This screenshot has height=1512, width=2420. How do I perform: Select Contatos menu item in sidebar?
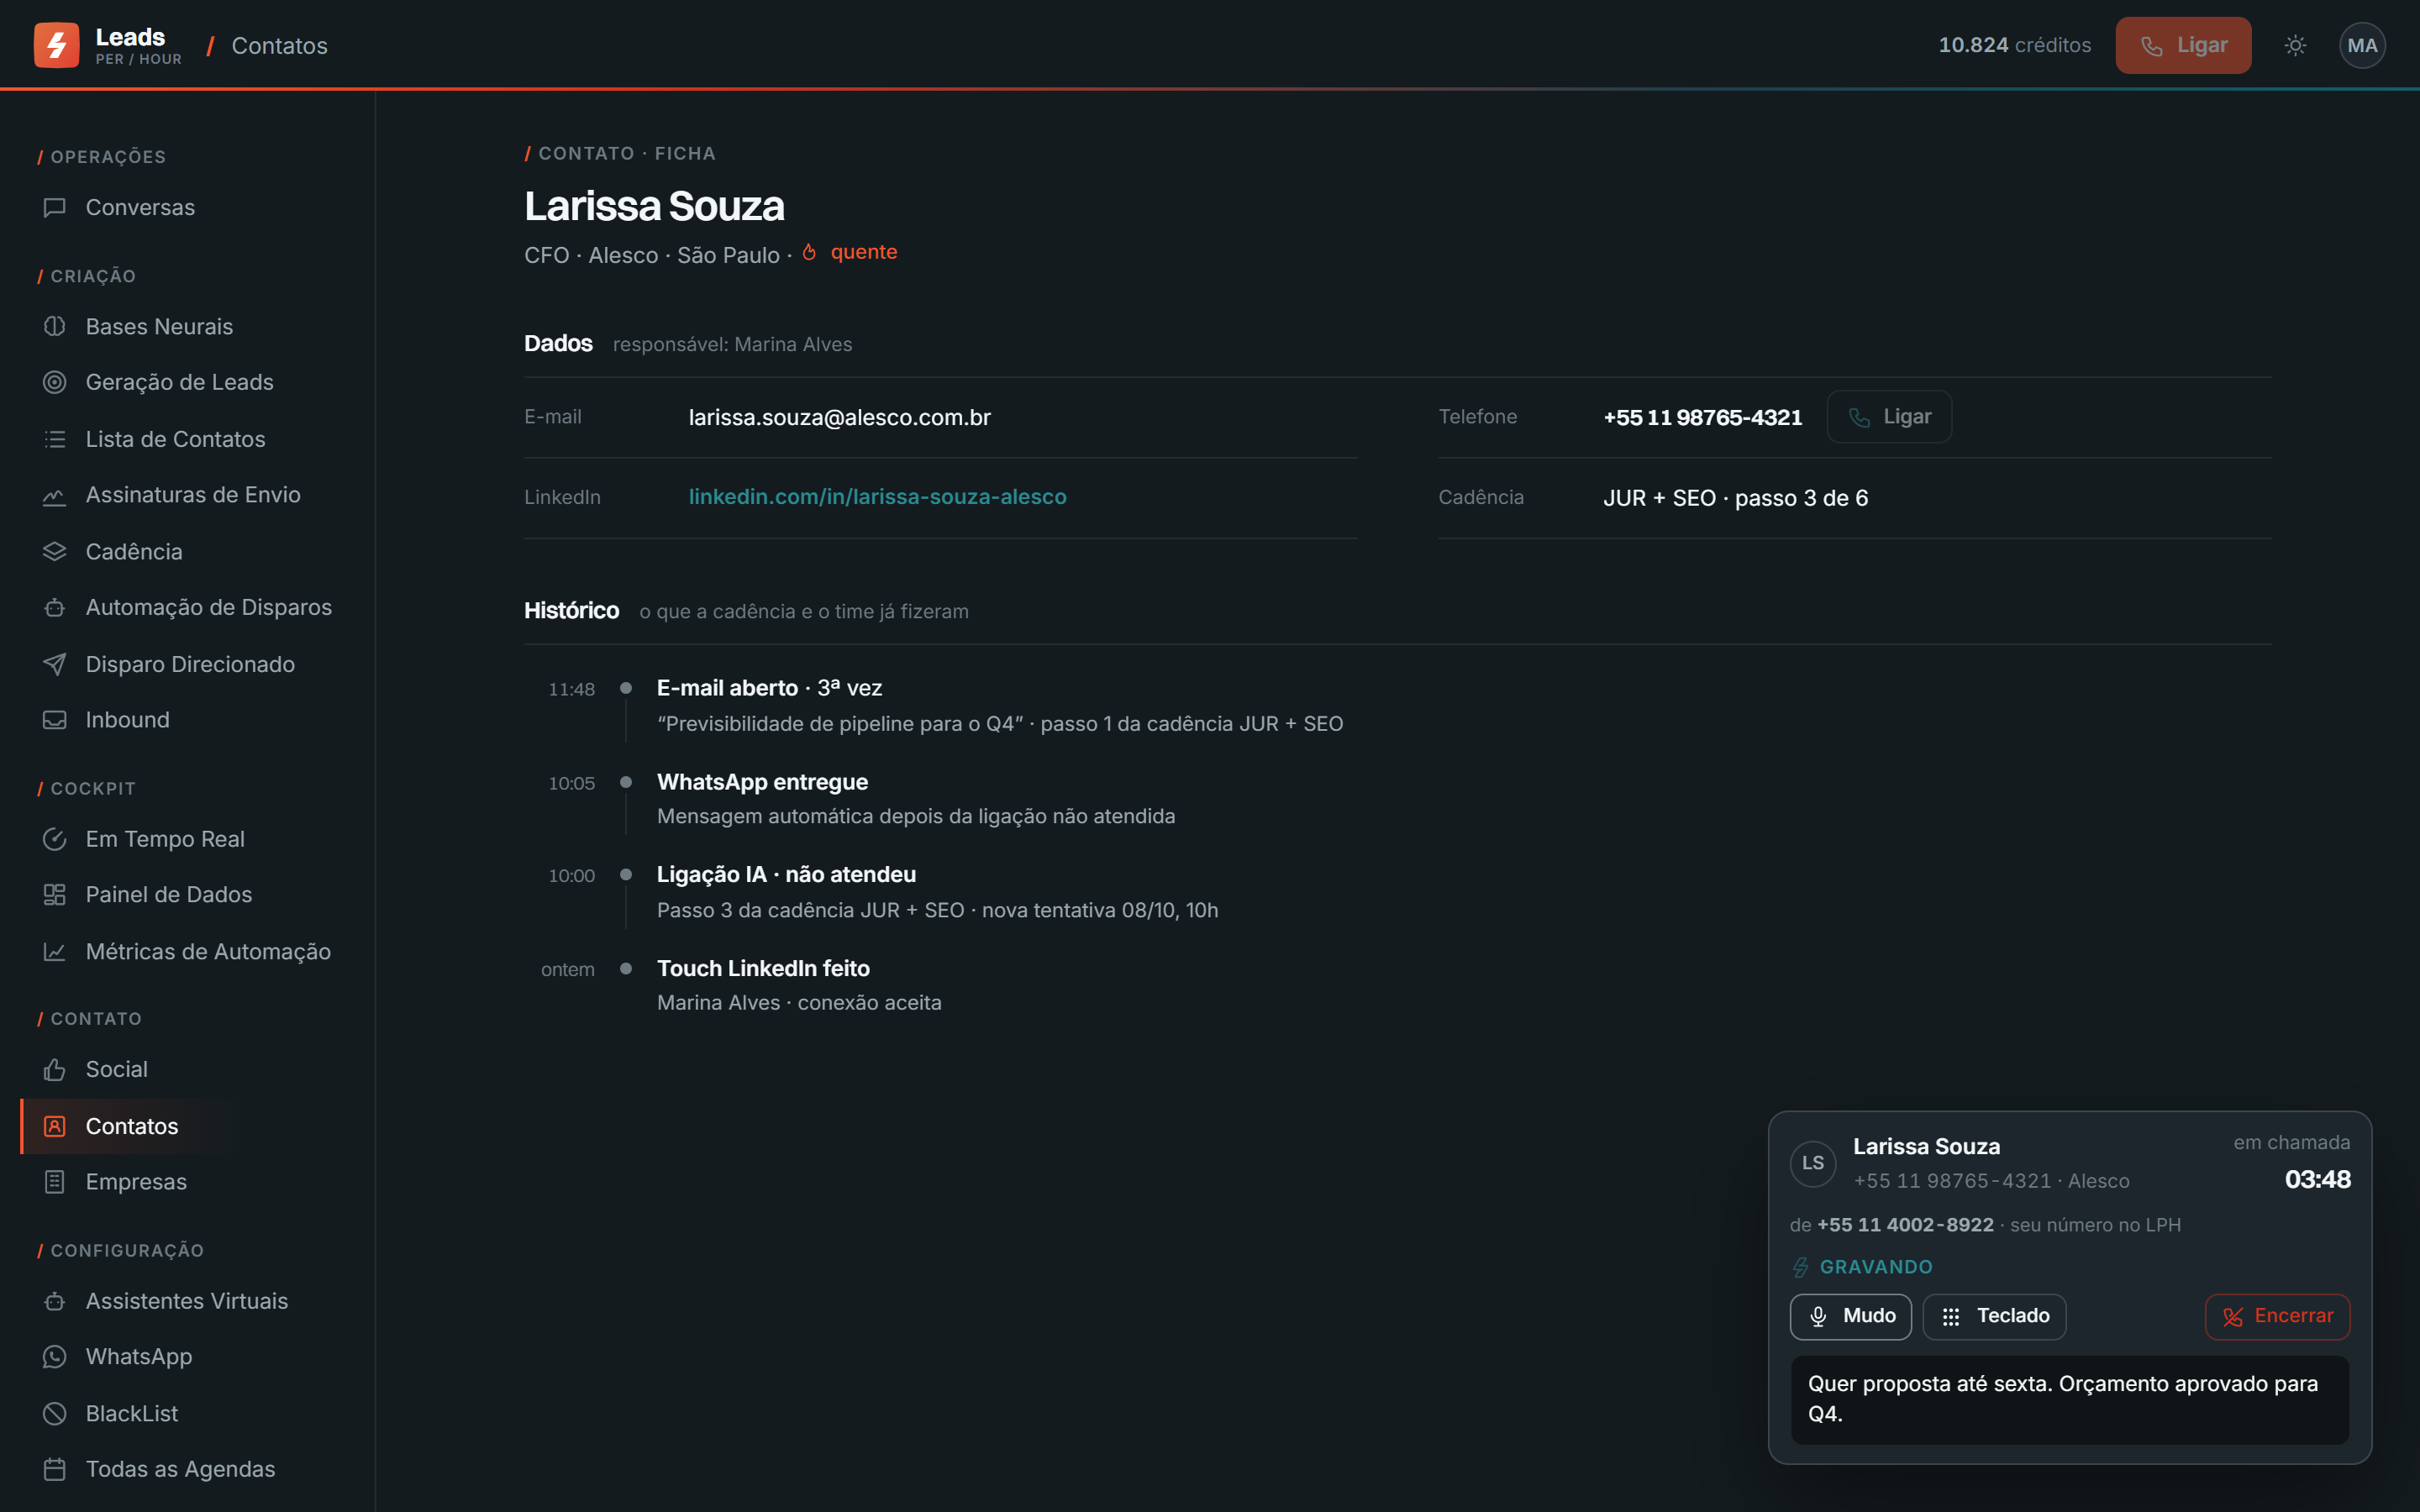190,1126
